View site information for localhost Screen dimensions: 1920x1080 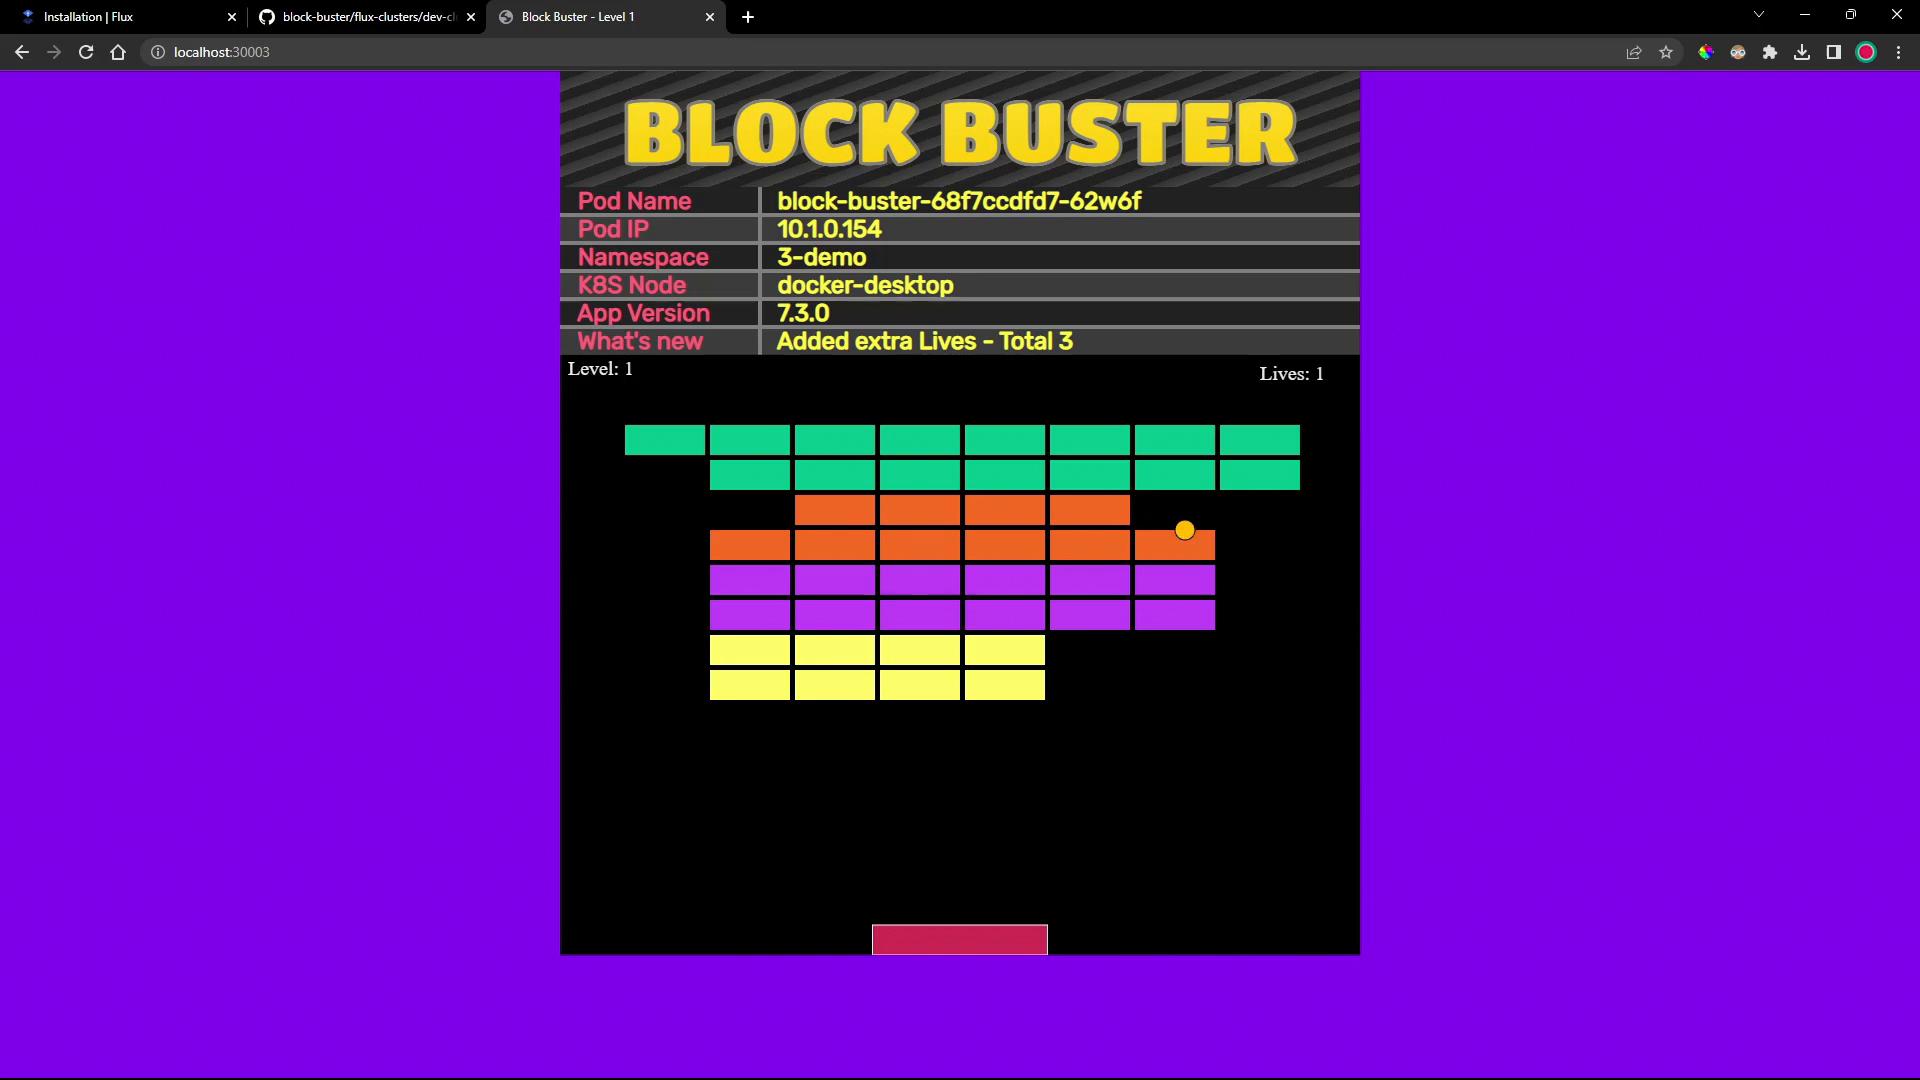tap(158, 52)
